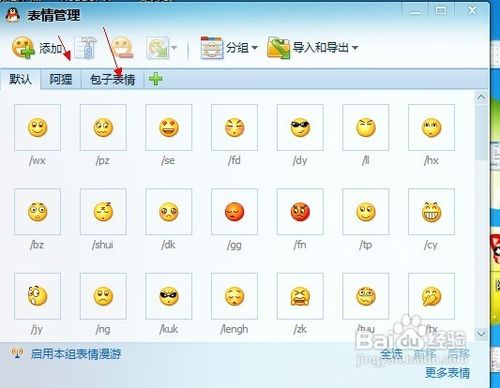Image resolution: width=500 pixels, height=388 pixels.
Task: Click the modify emoticon tool icon
Action: click(85, 48)
